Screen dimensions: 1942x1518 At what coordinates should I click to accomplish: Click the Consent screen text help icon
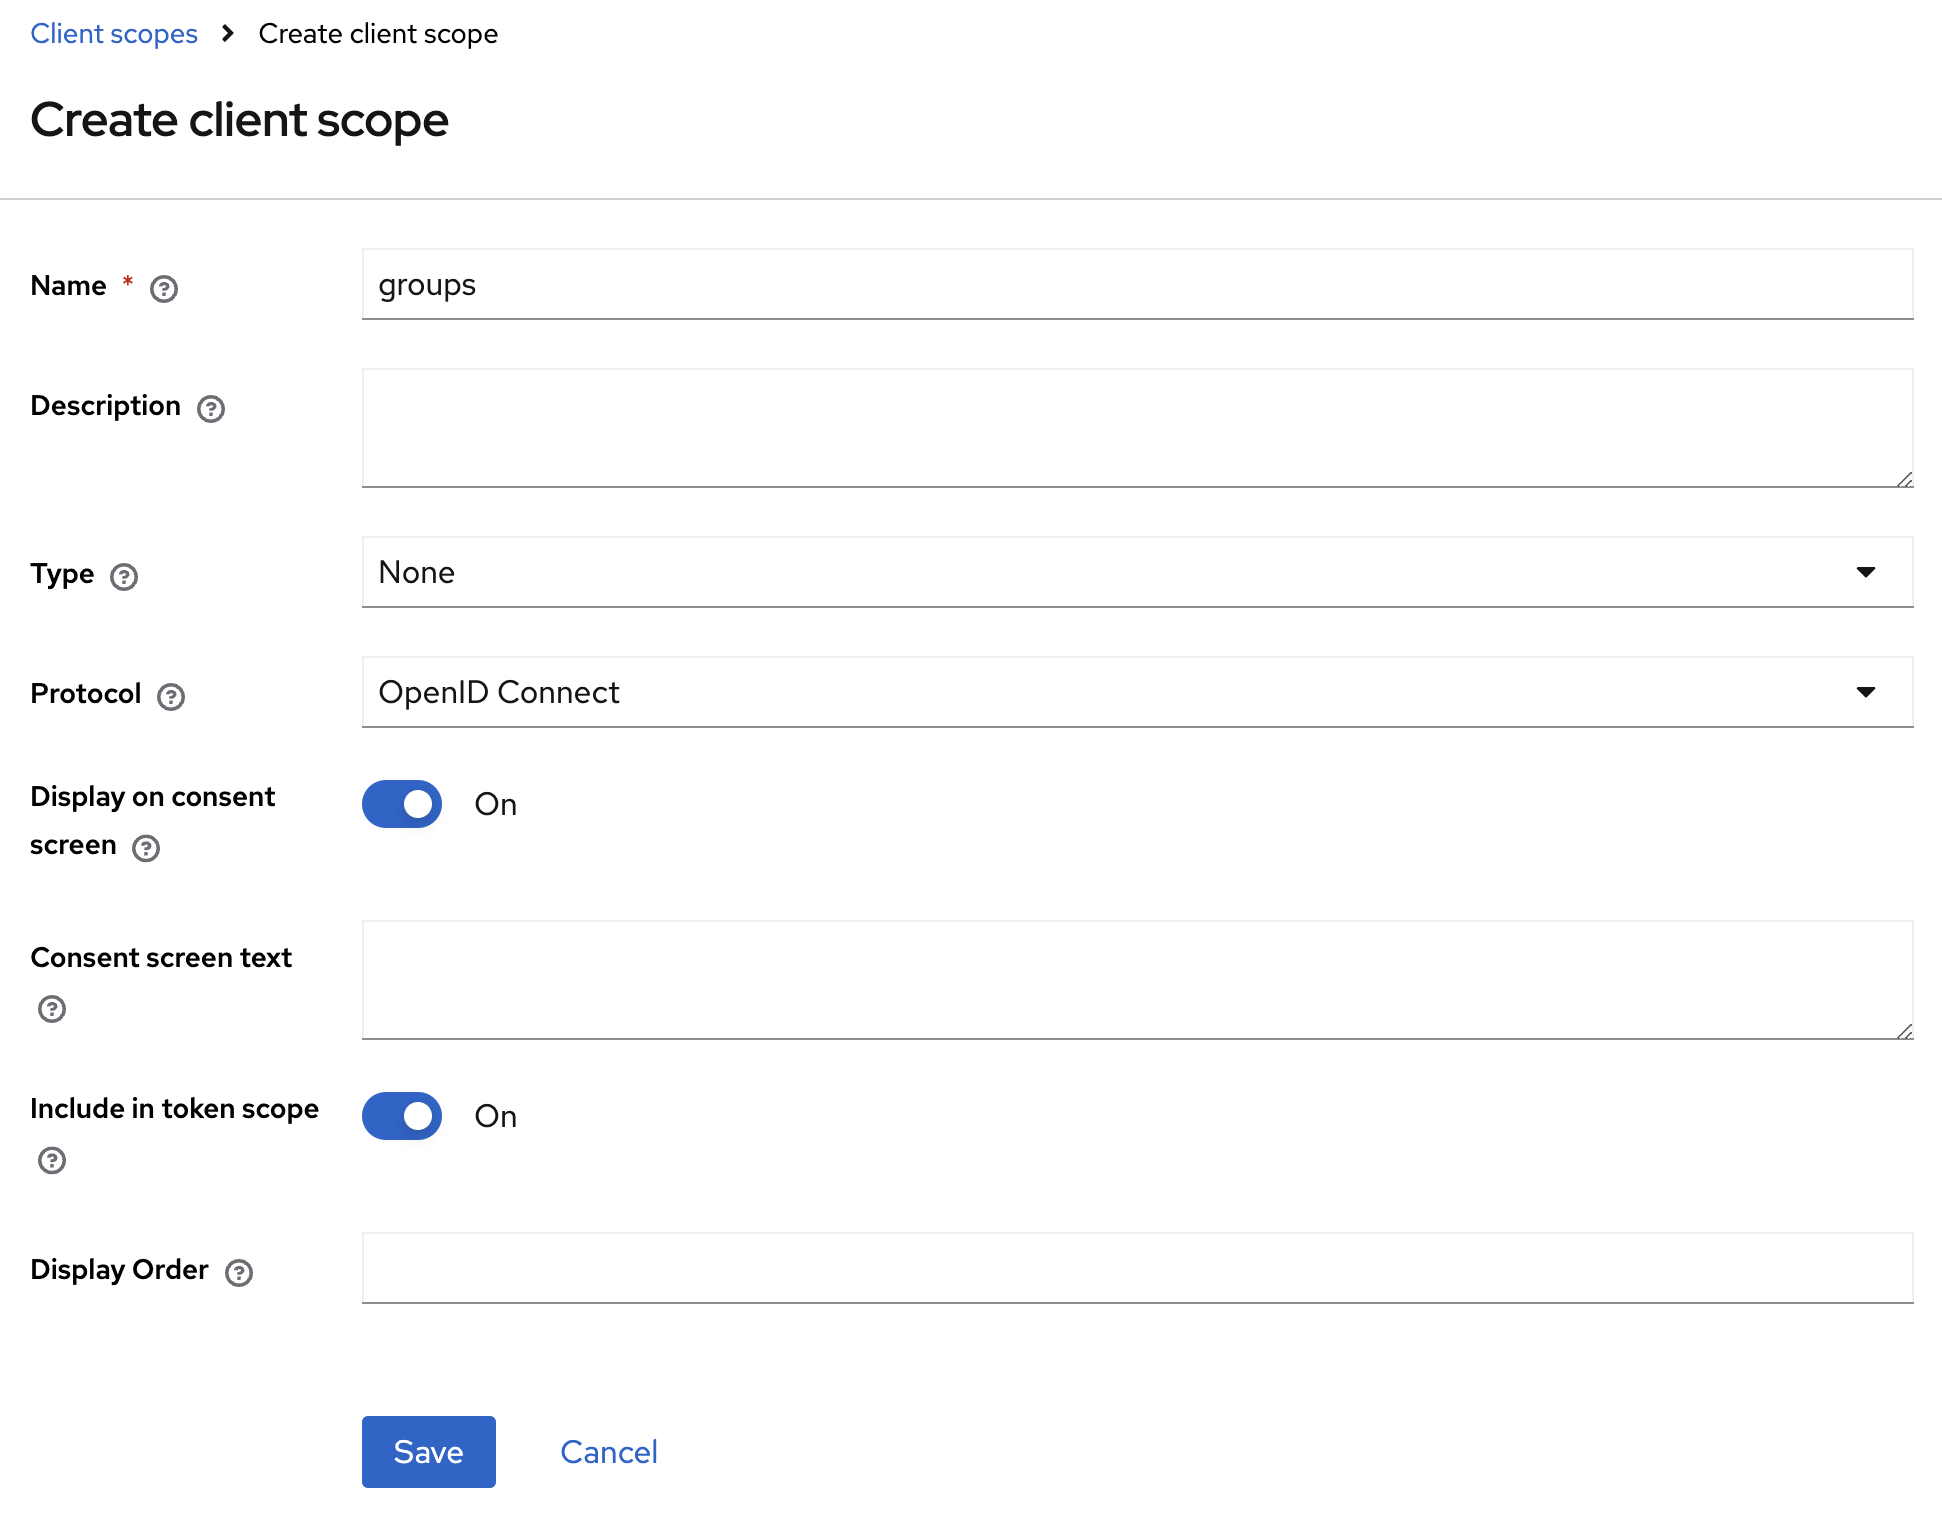(52, 1009)
